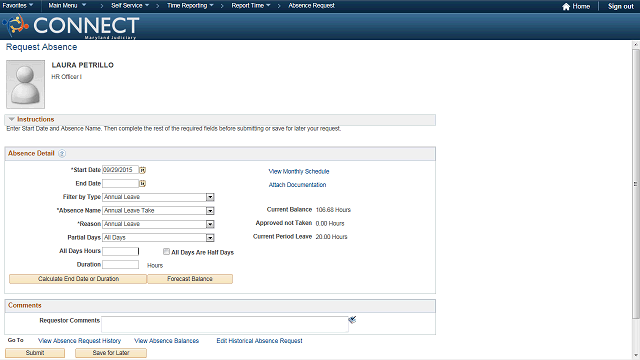Open the View Monthly Schedule link
This screenshot has width=640, height=360.
(299, 171)
